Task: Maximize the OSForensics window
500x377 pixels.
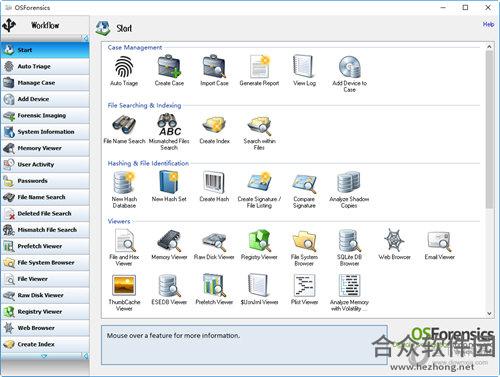Action: coord(465,7)
